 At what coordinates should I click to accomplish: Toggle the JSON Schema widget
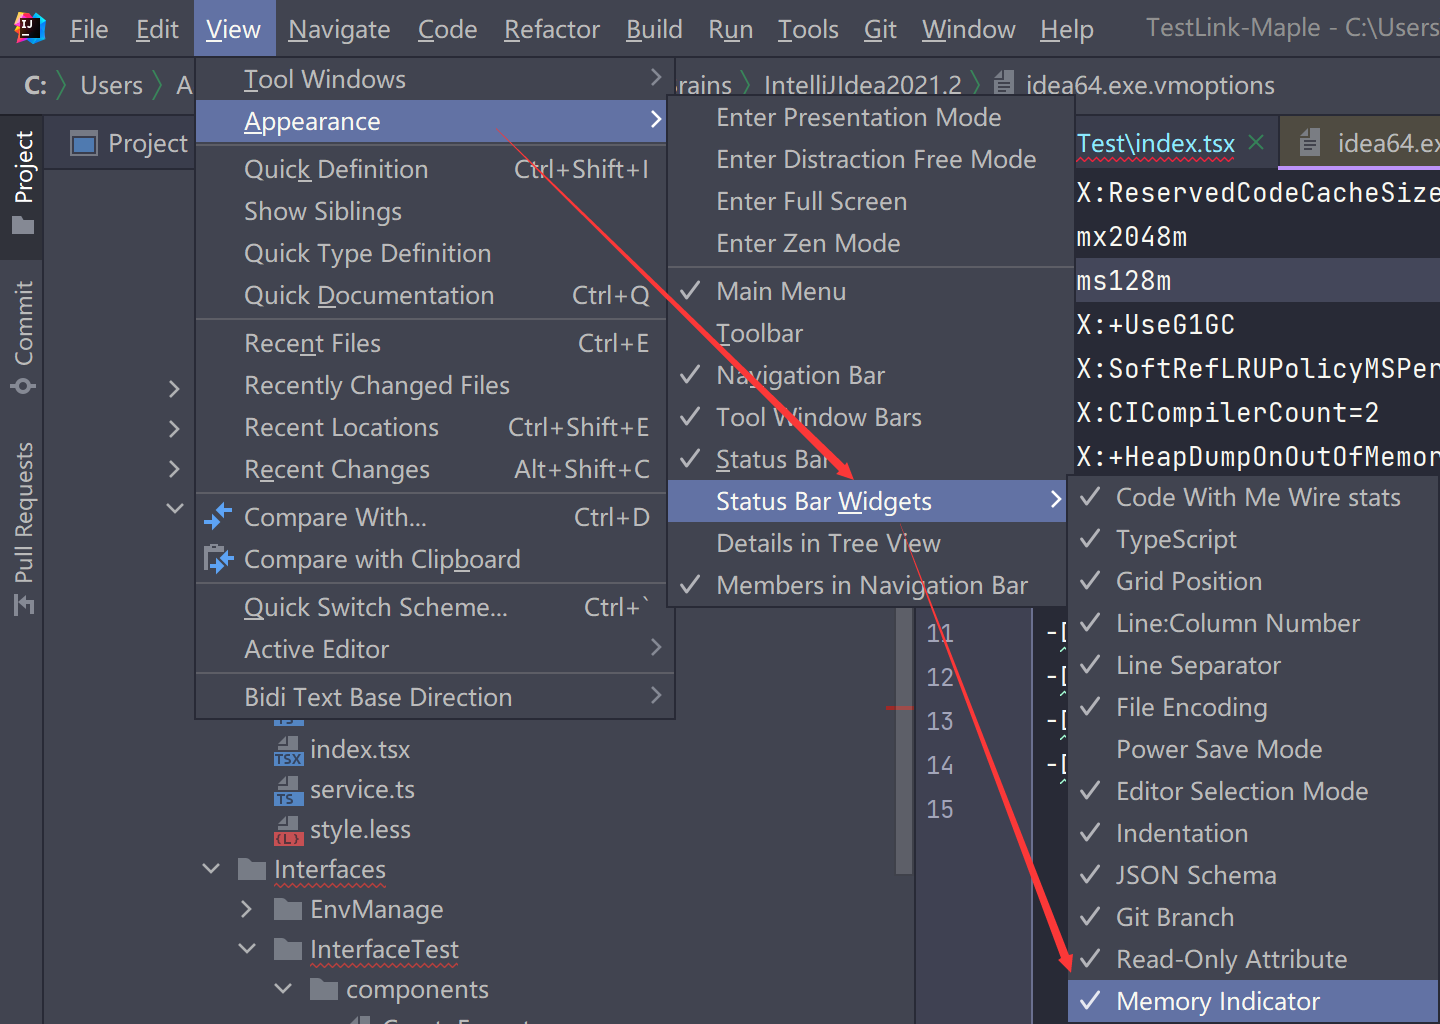pyautogui.click(x=1253, y=875)
